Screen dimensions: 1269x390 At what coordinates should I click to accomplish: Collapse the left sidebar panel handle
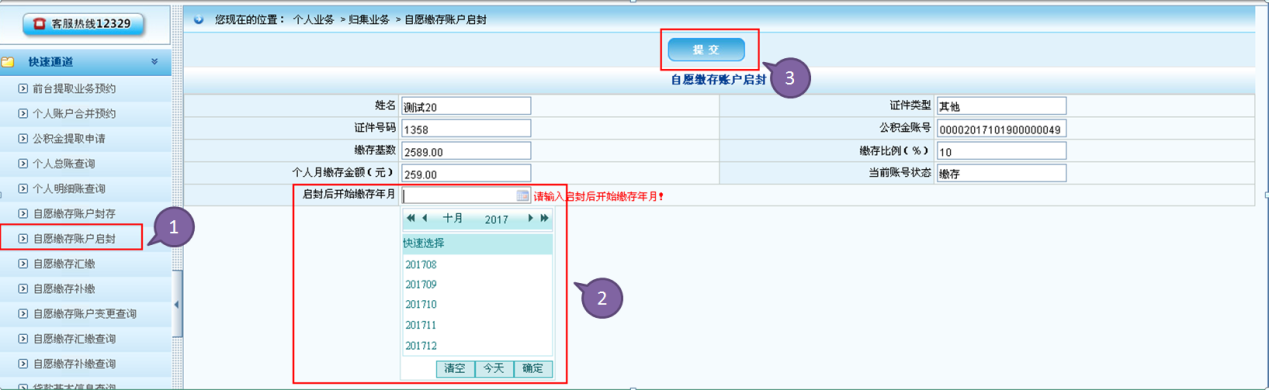tap(178, 304)
